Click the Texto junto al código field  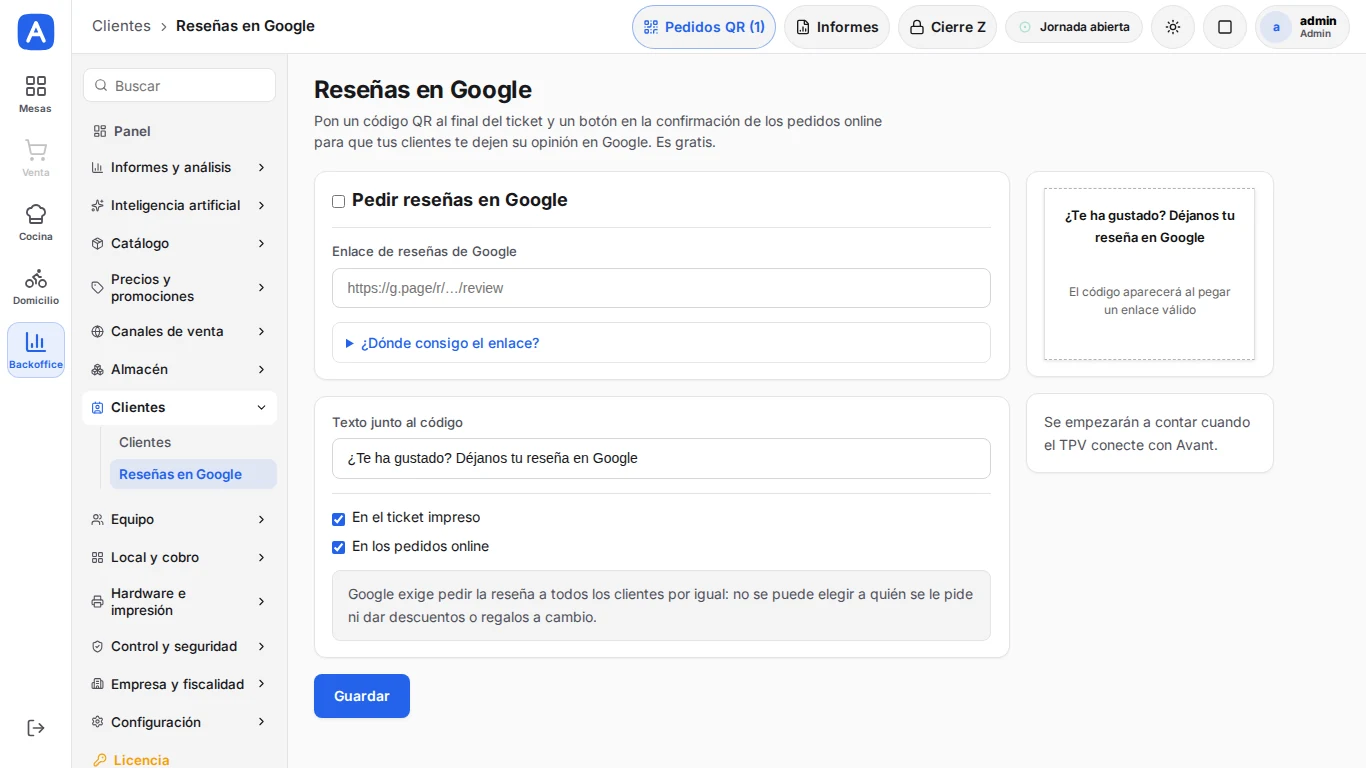pyautogui.click(x=661, y=458)
